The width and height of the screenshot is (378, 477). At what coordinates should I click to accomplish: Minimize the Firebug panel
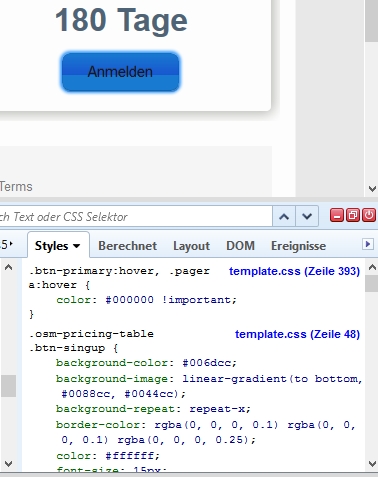coord(337,215)
